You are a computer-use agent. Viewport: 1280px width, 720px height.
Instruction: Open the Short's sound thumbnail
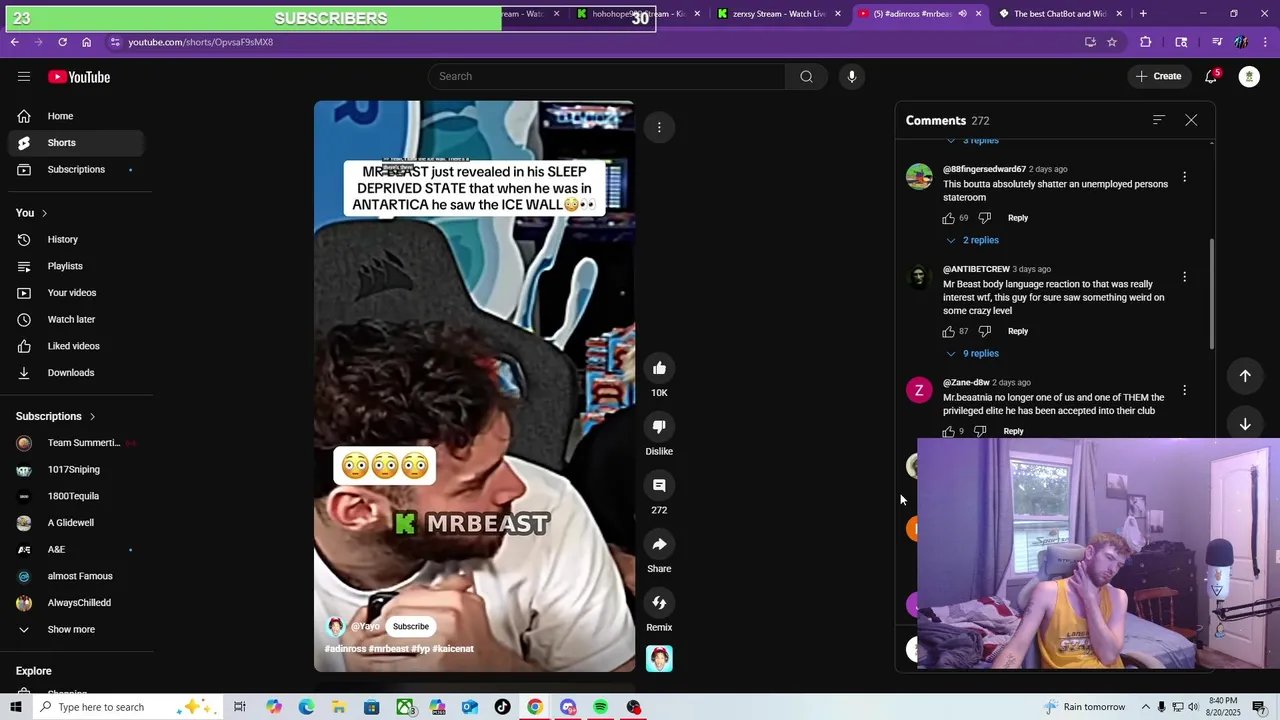(659, 658)
